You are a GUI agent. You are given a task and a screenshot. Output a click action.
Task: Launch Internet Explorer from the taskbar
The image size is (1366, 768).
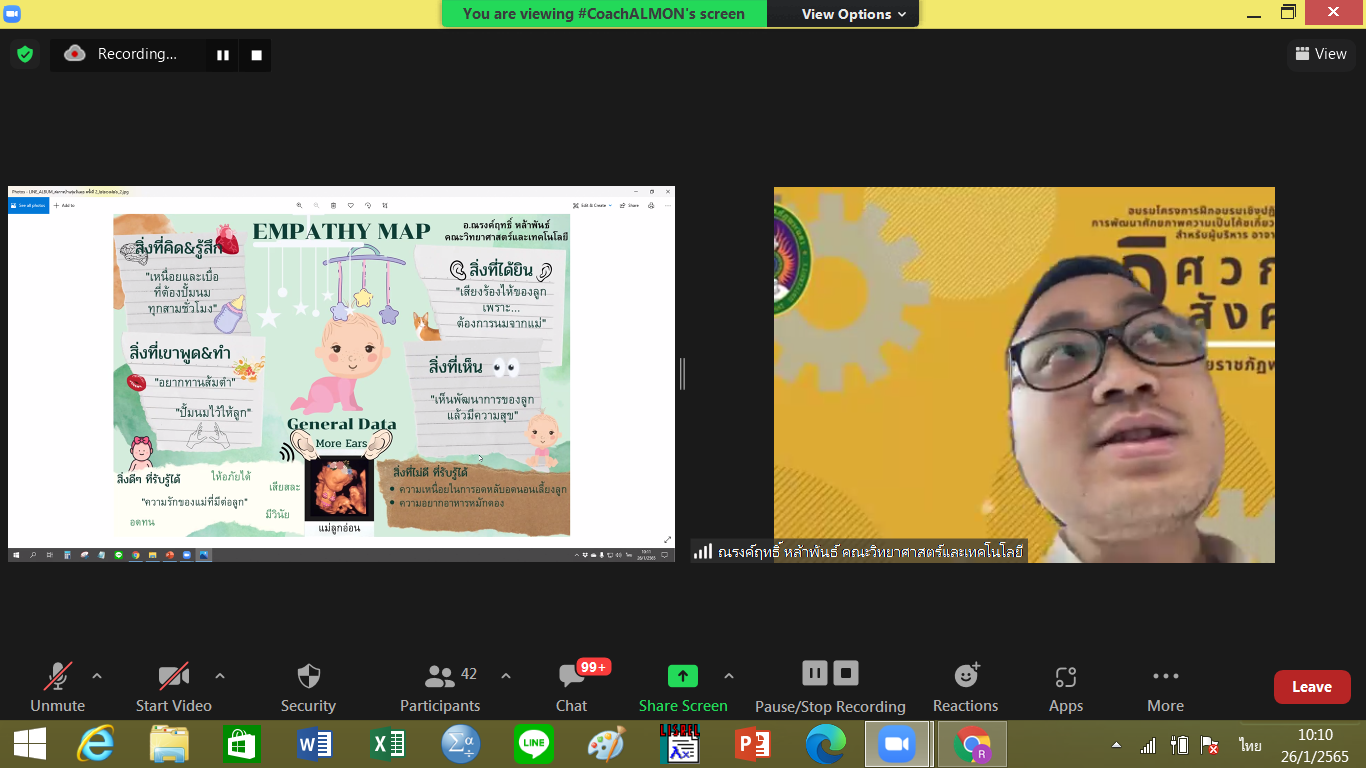[x=97, y=744]
